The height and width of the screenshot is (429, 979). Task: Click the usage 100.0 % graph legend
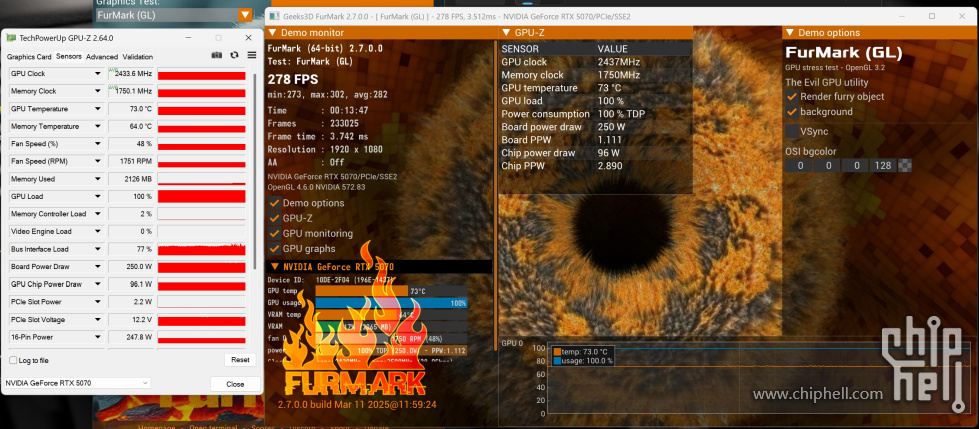(583, 361)
